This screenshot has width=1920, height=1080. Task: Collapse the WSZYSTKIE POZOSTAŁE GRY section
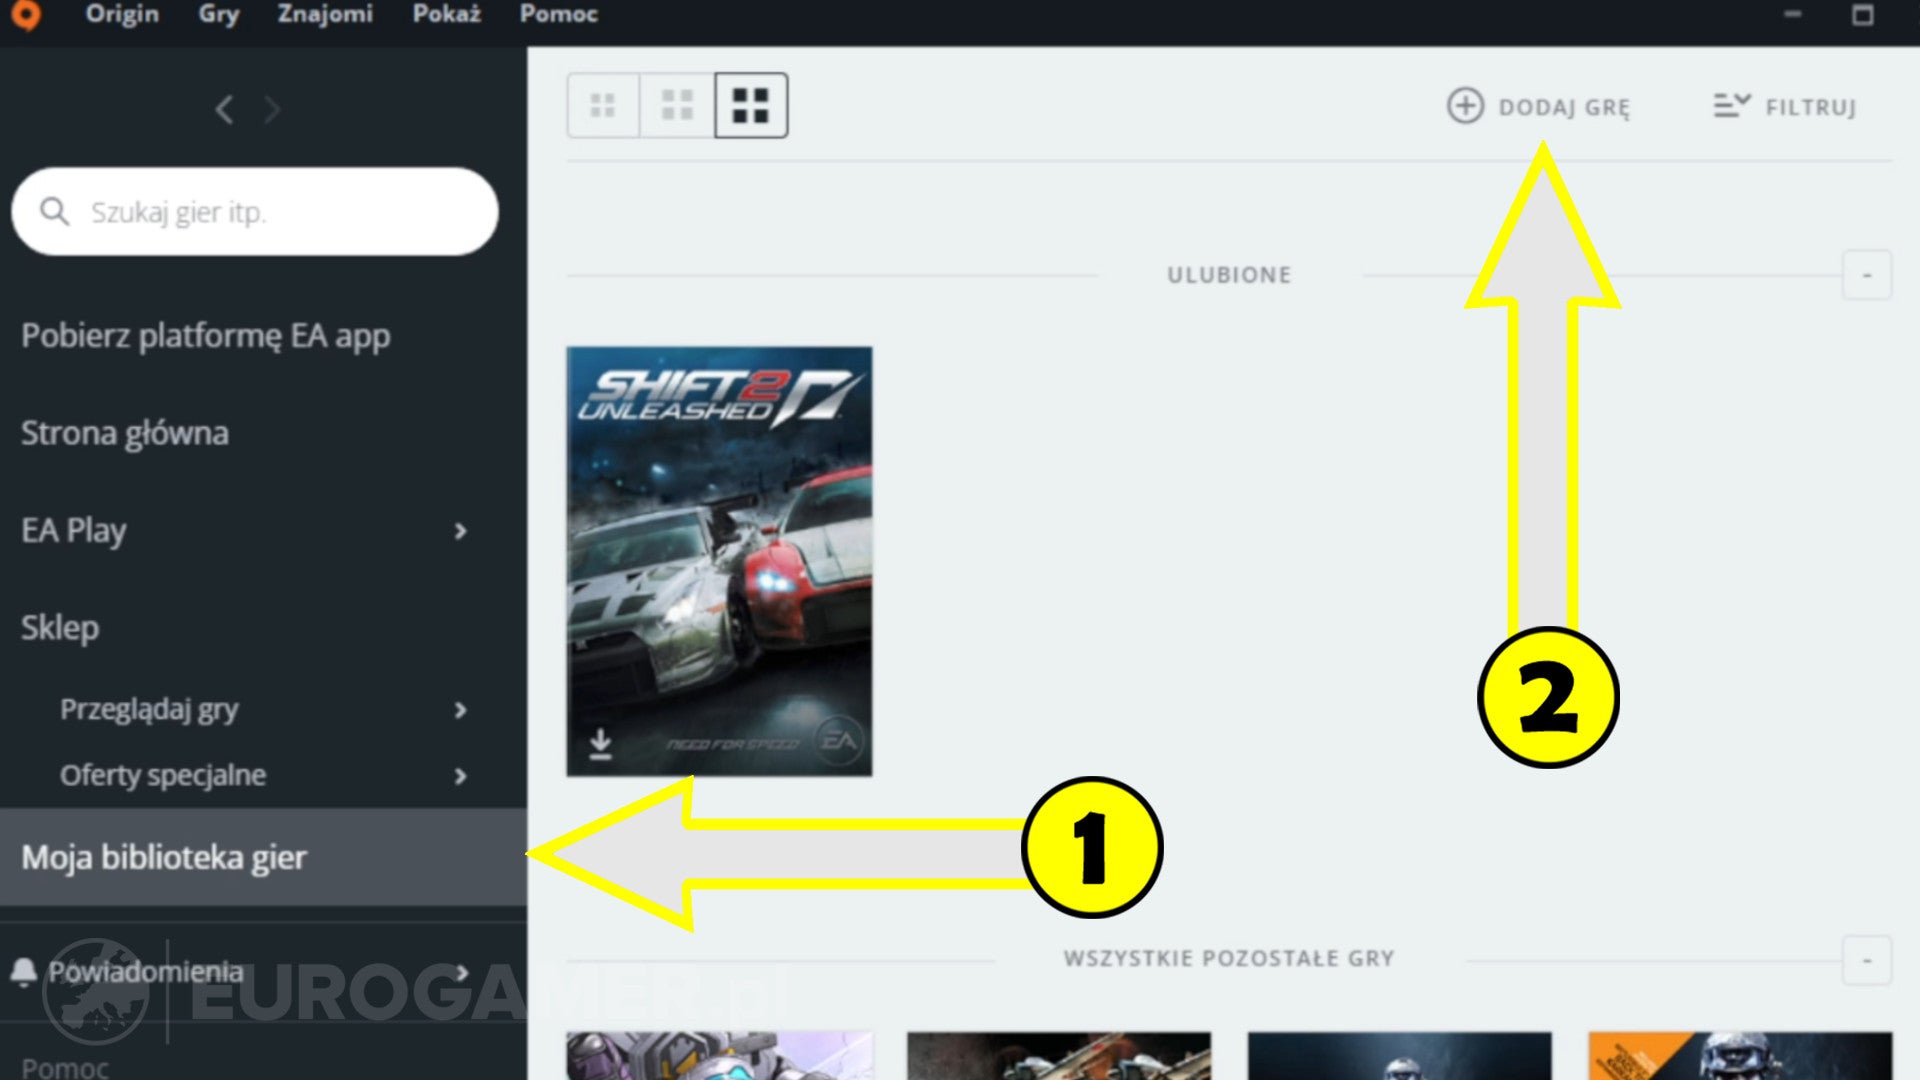[x=1867, y=960]
